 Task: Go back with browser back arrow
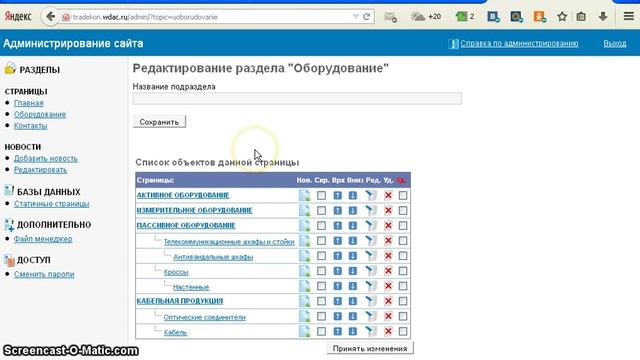pos(50,17)
